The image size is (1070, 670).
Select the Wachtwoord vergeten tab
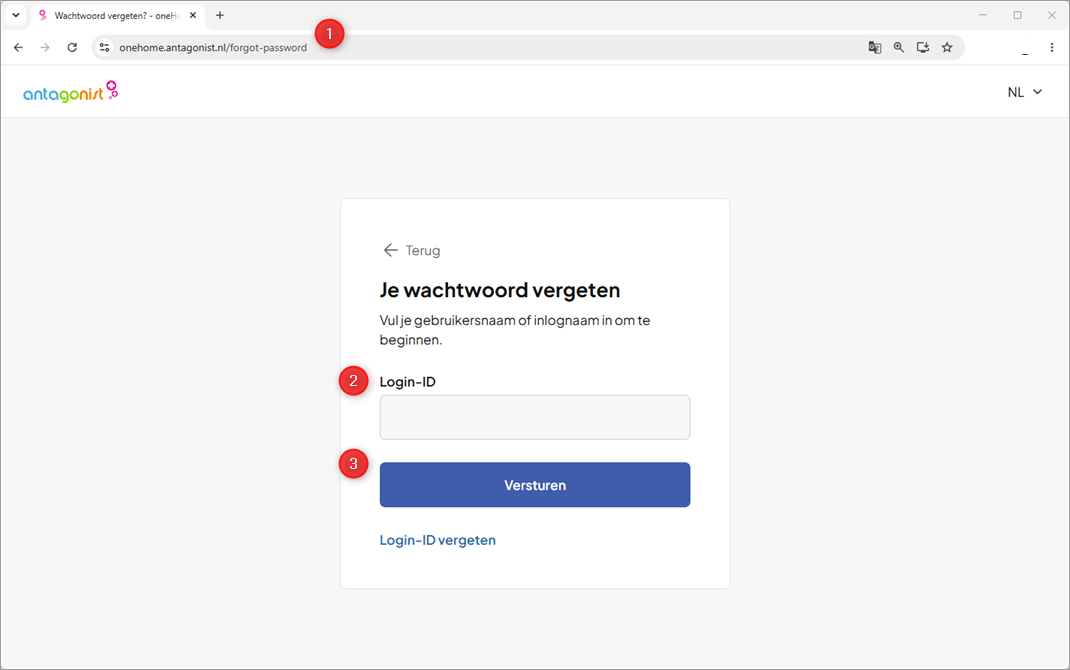117,15
